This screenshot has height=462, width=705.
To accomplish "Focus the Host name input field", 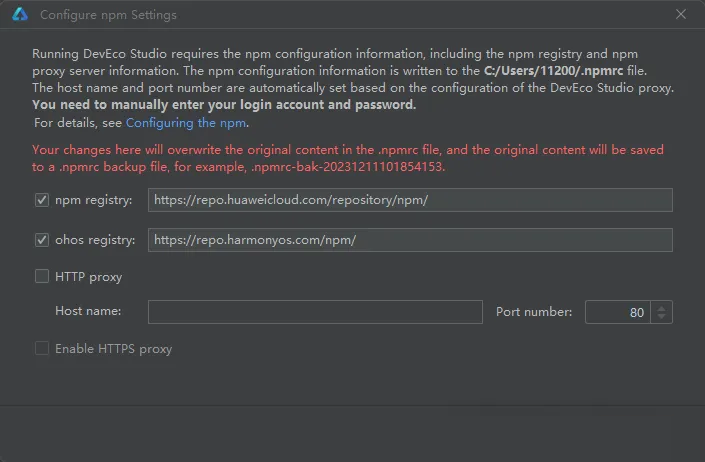I will pyautogui.click(x=315, y=312).
